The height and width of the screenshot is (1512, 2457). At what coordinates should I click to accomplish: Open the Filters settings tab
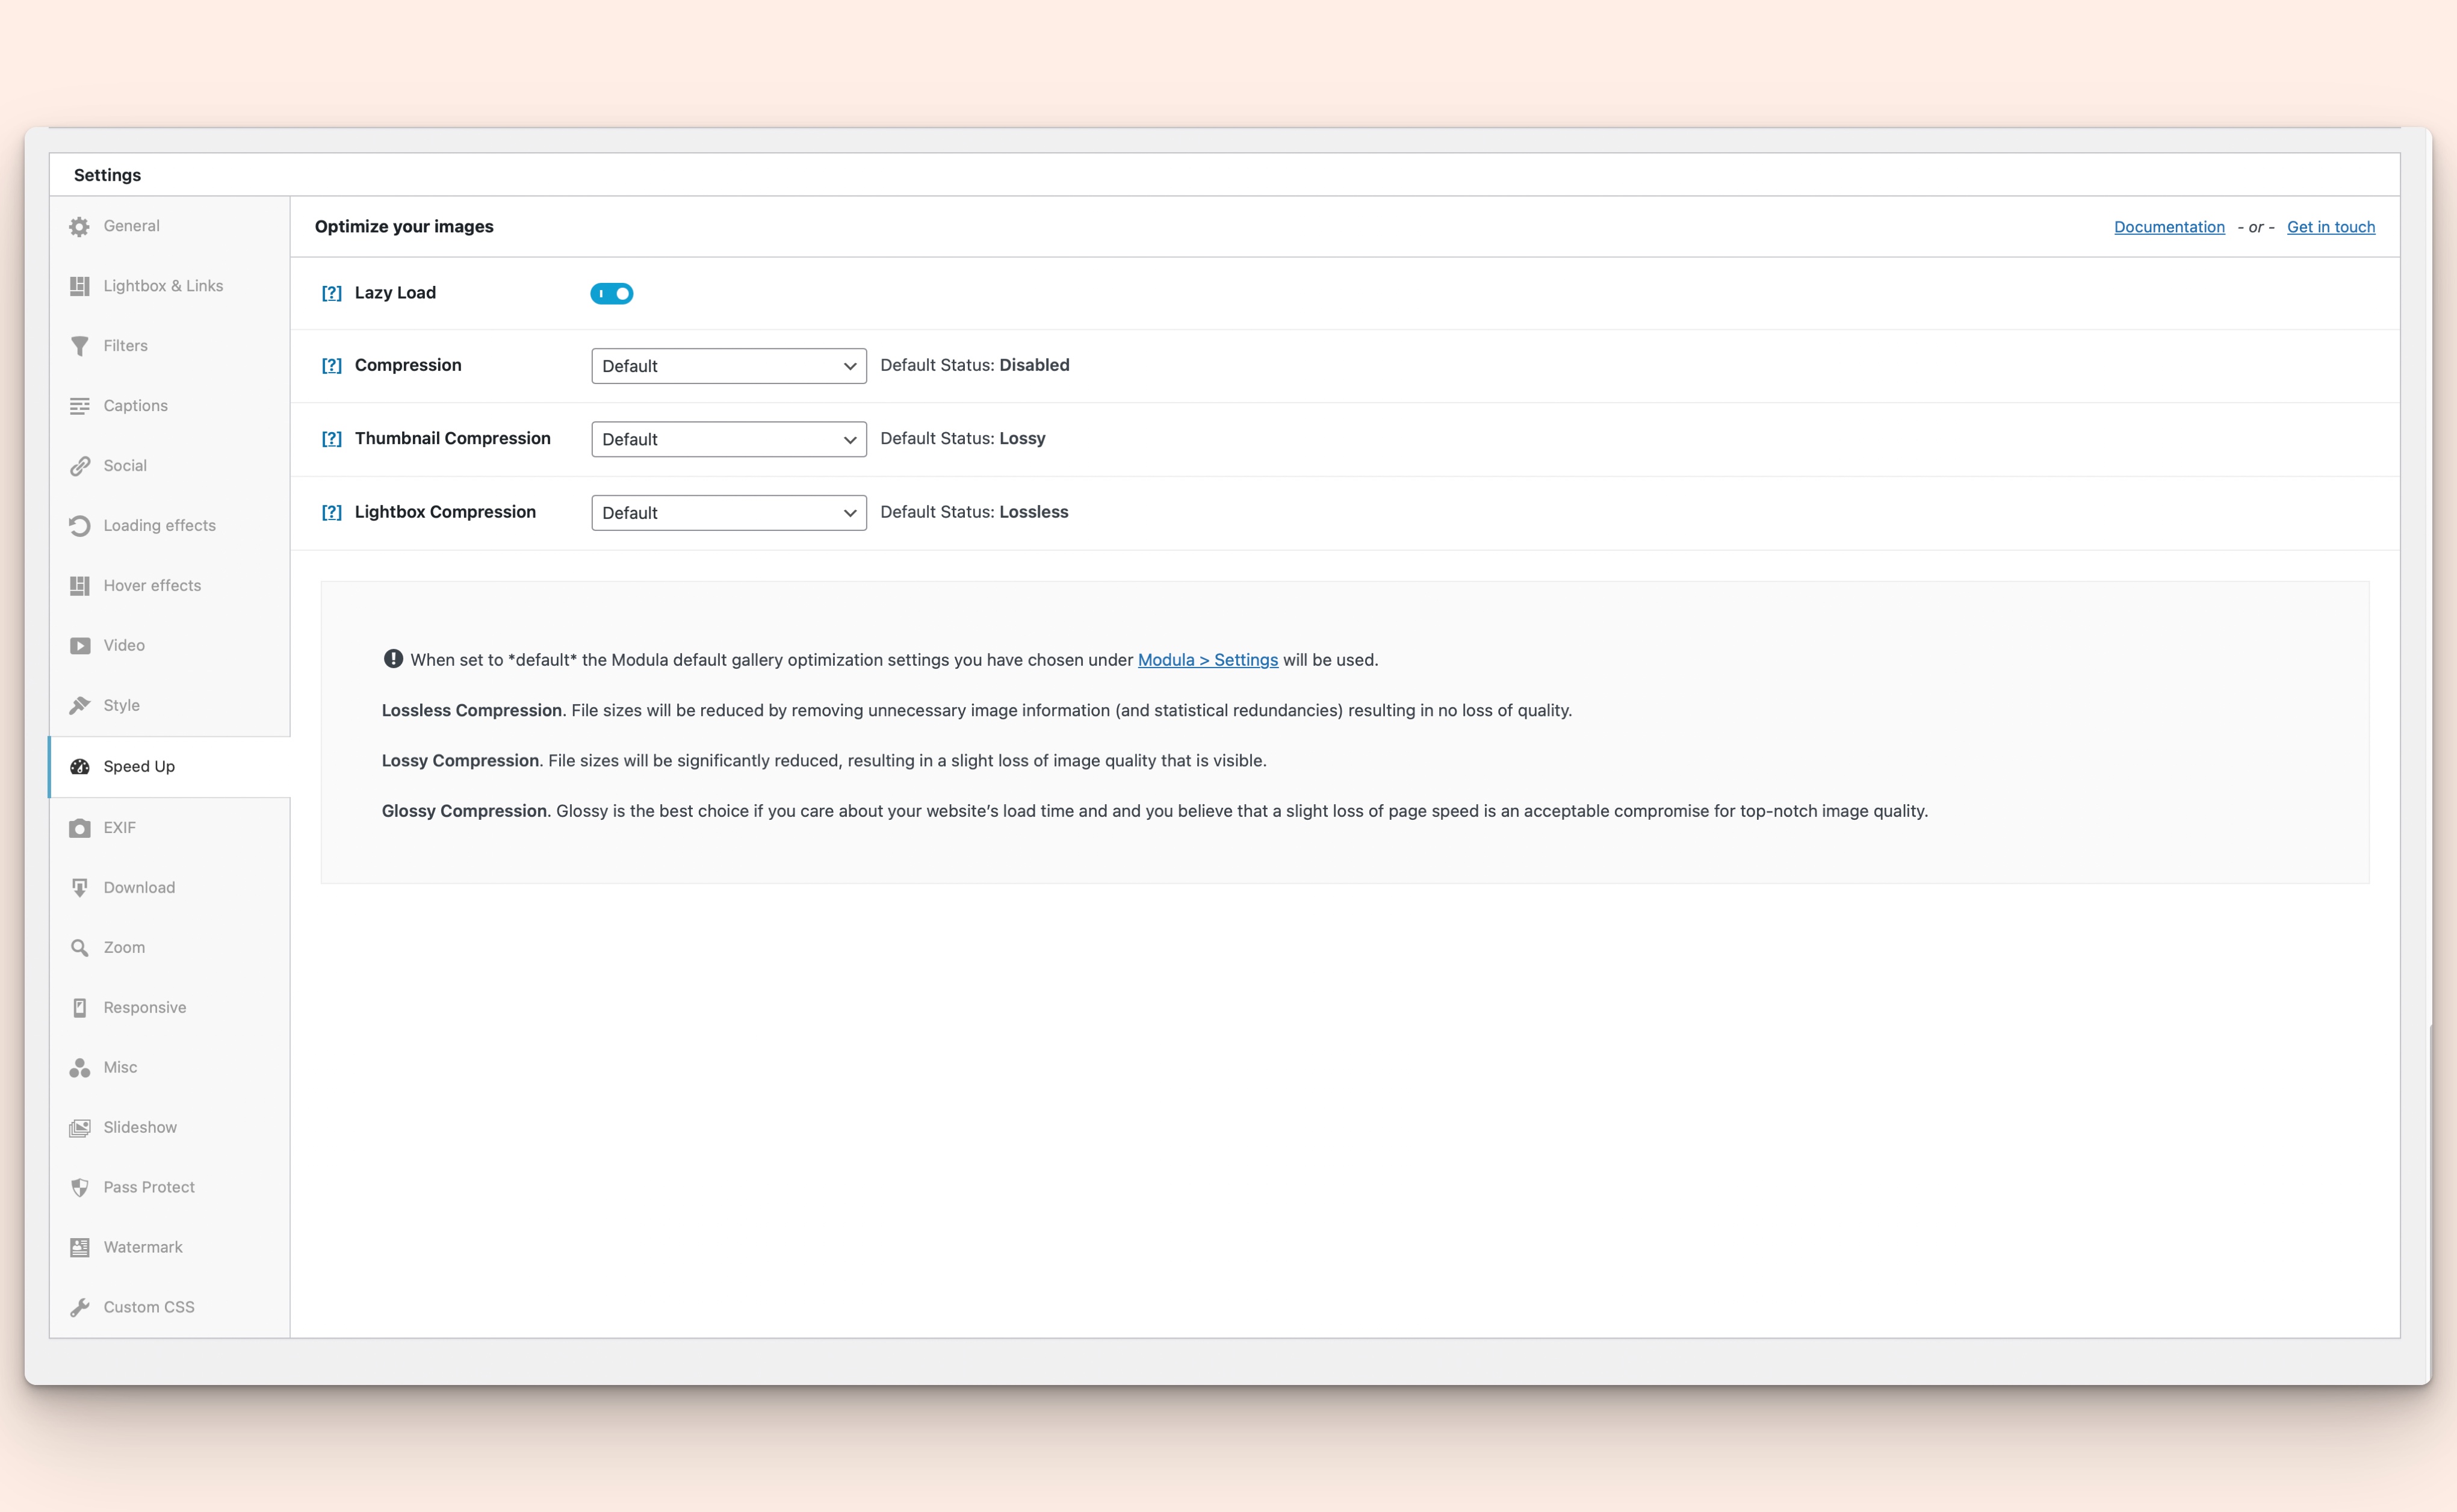170,346
